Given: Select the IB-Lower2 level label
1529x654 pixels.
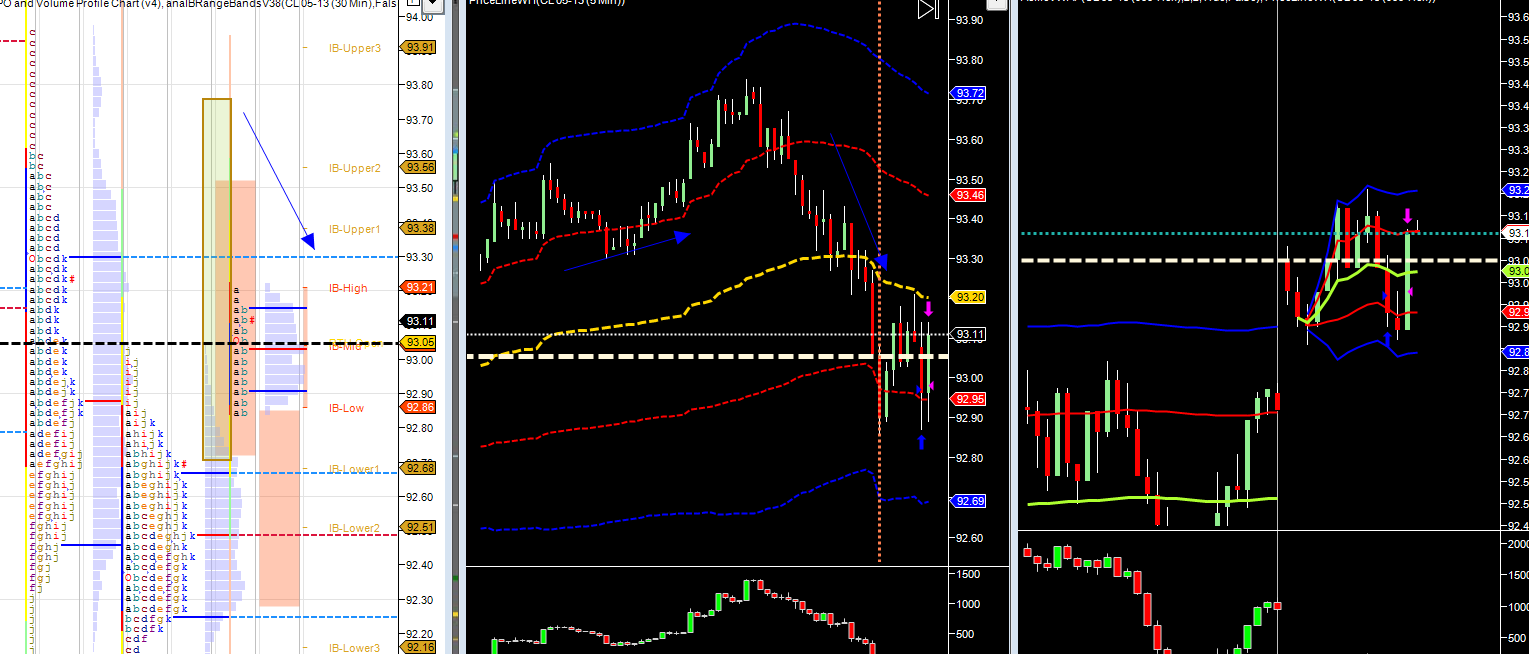Looking at the screenshot, I should point(355,528).
